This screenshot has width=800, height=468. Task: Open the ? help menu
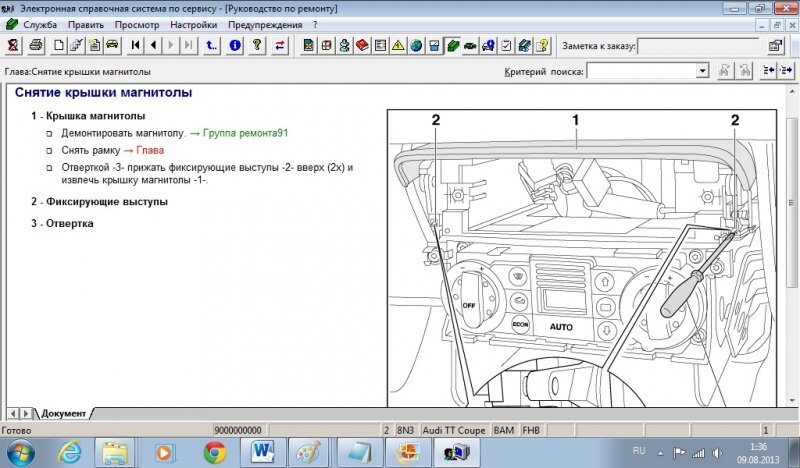click(x=315, y=24)
